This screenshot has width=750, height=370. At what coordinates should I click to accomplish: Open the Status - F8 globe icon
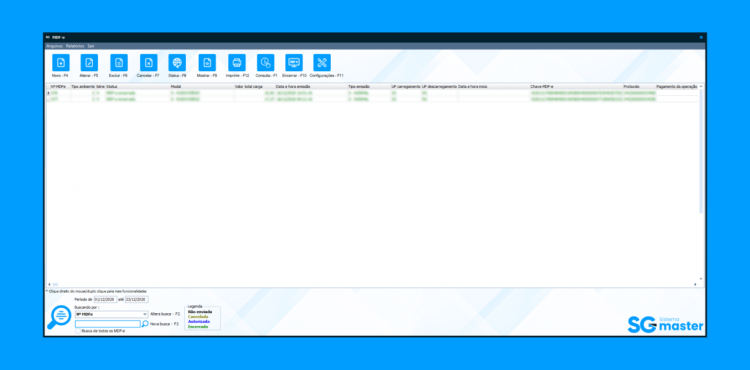177,63
